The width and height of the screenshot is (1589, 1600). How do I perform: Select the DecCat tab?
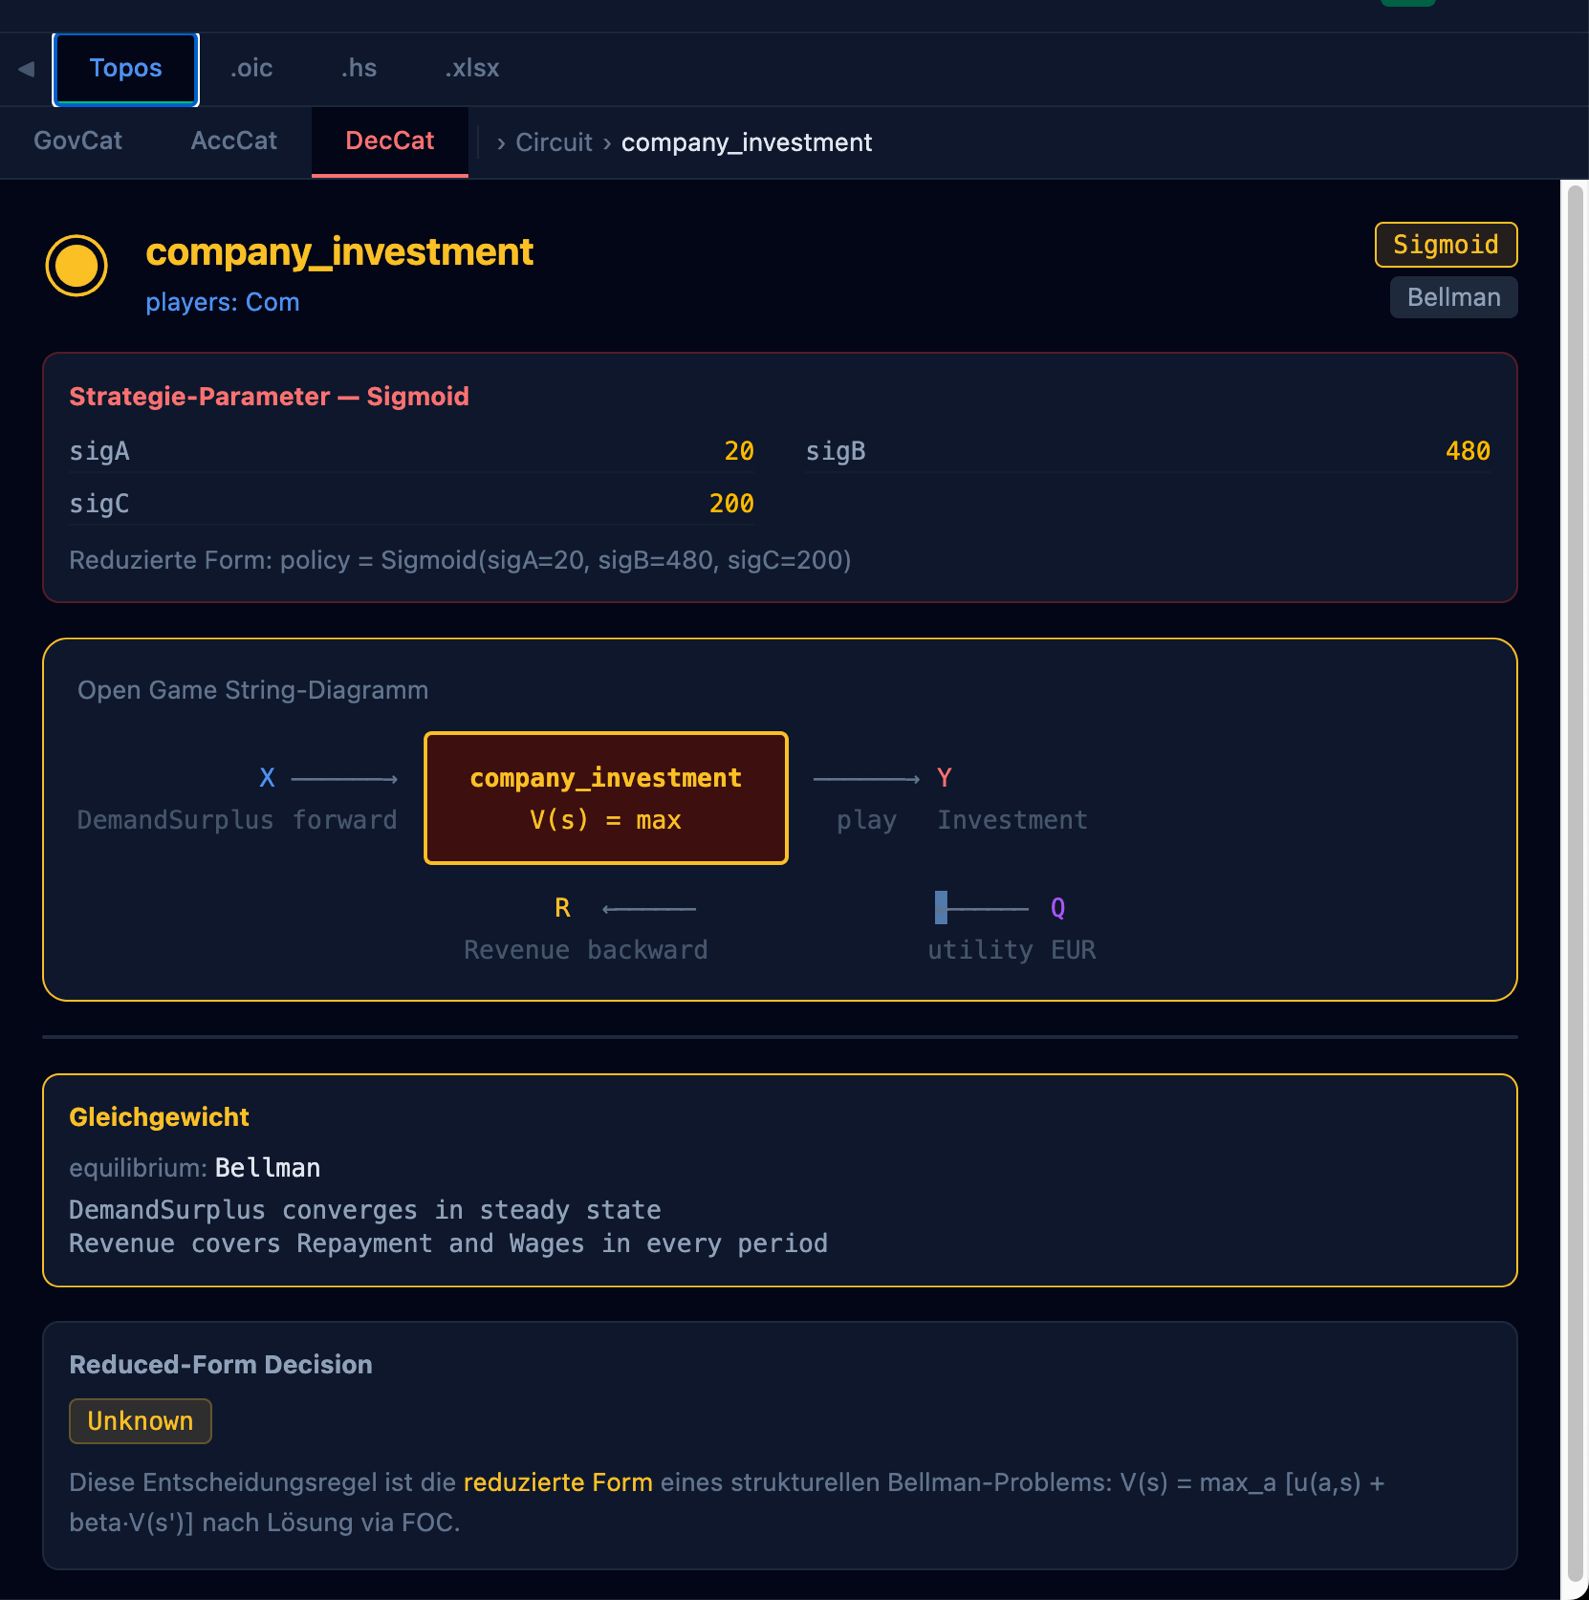point(390,141)
